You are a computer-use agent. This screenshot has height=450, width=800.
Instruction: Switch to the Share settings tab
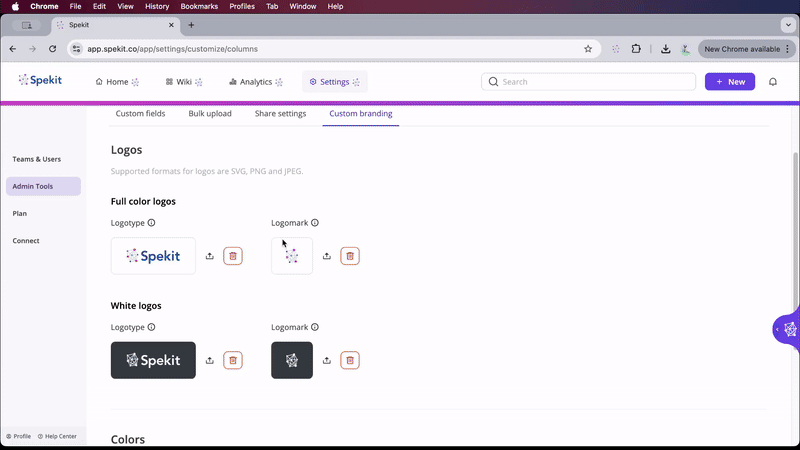280,114
